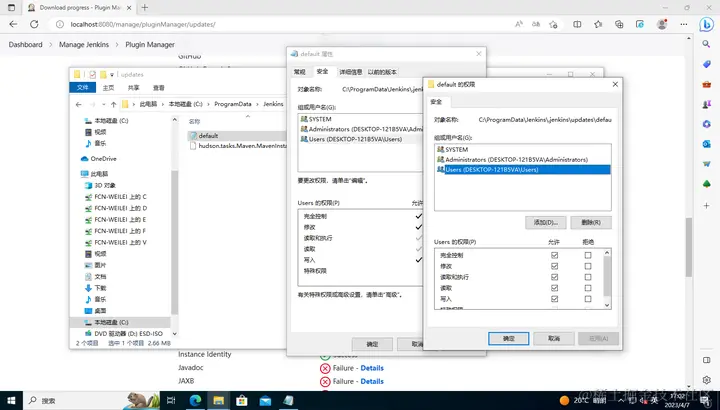Screen dimensions: 720x410
Task: Open 以前的版本 tab in properties dialog
Action: (x=382, y=72)
